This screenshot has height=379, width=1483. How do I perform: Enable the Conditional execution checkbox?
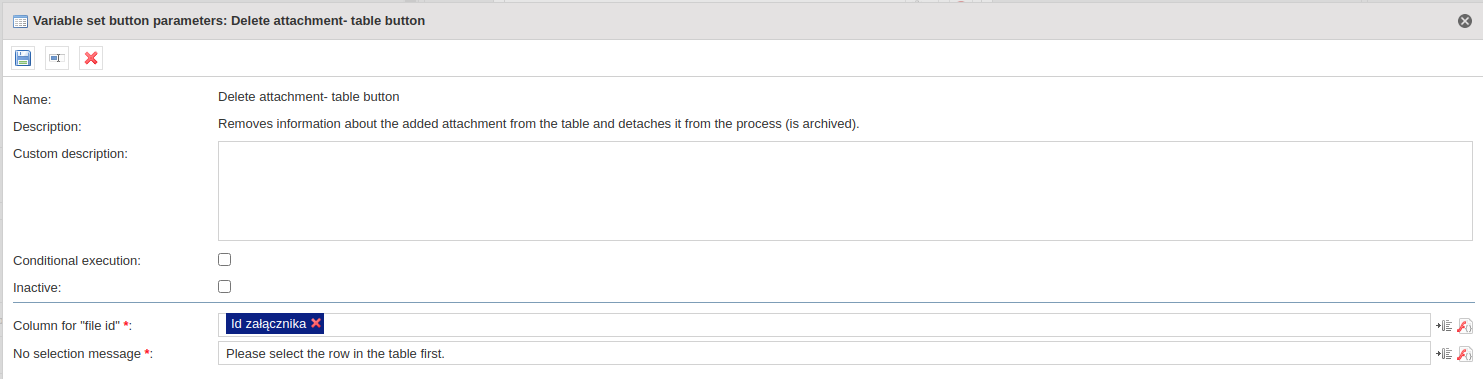pyautogui.click(x=225, y=259)
